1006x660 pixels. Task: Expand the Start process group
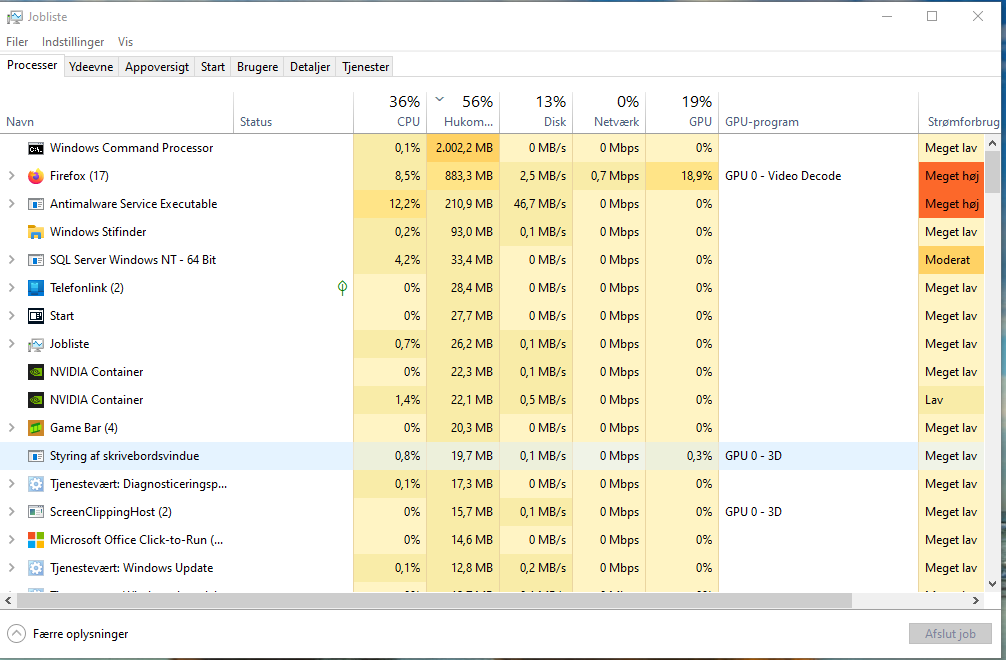tap(12, 316)
